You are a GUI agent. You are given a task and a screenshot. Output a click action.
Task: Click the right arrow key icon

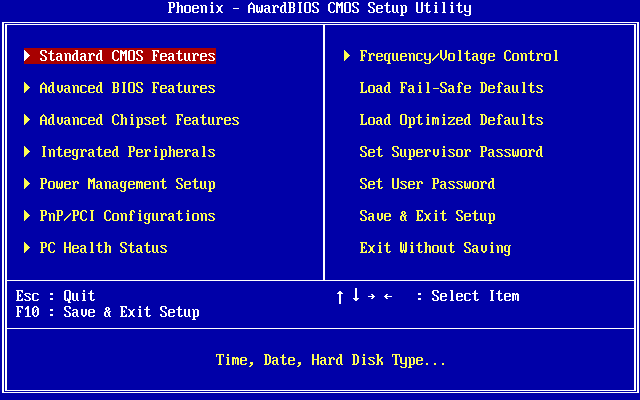tap(371, 296)
